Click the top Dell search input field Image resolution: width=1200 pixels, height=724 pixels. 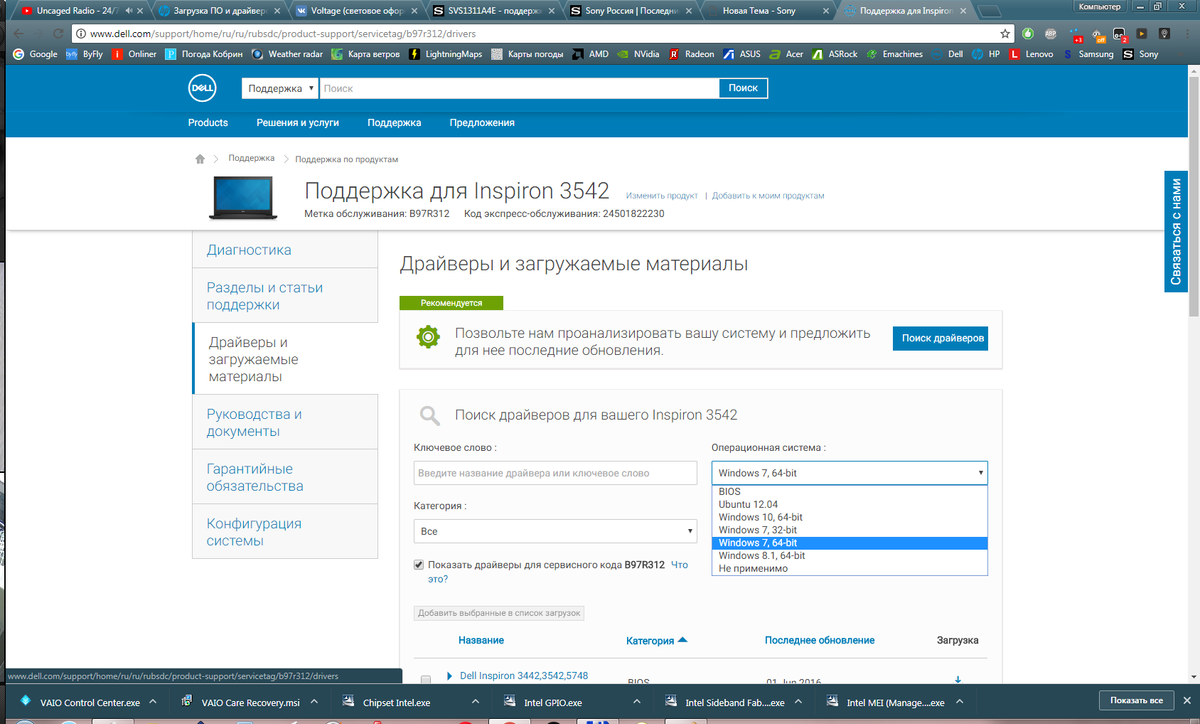coord(519,88)
